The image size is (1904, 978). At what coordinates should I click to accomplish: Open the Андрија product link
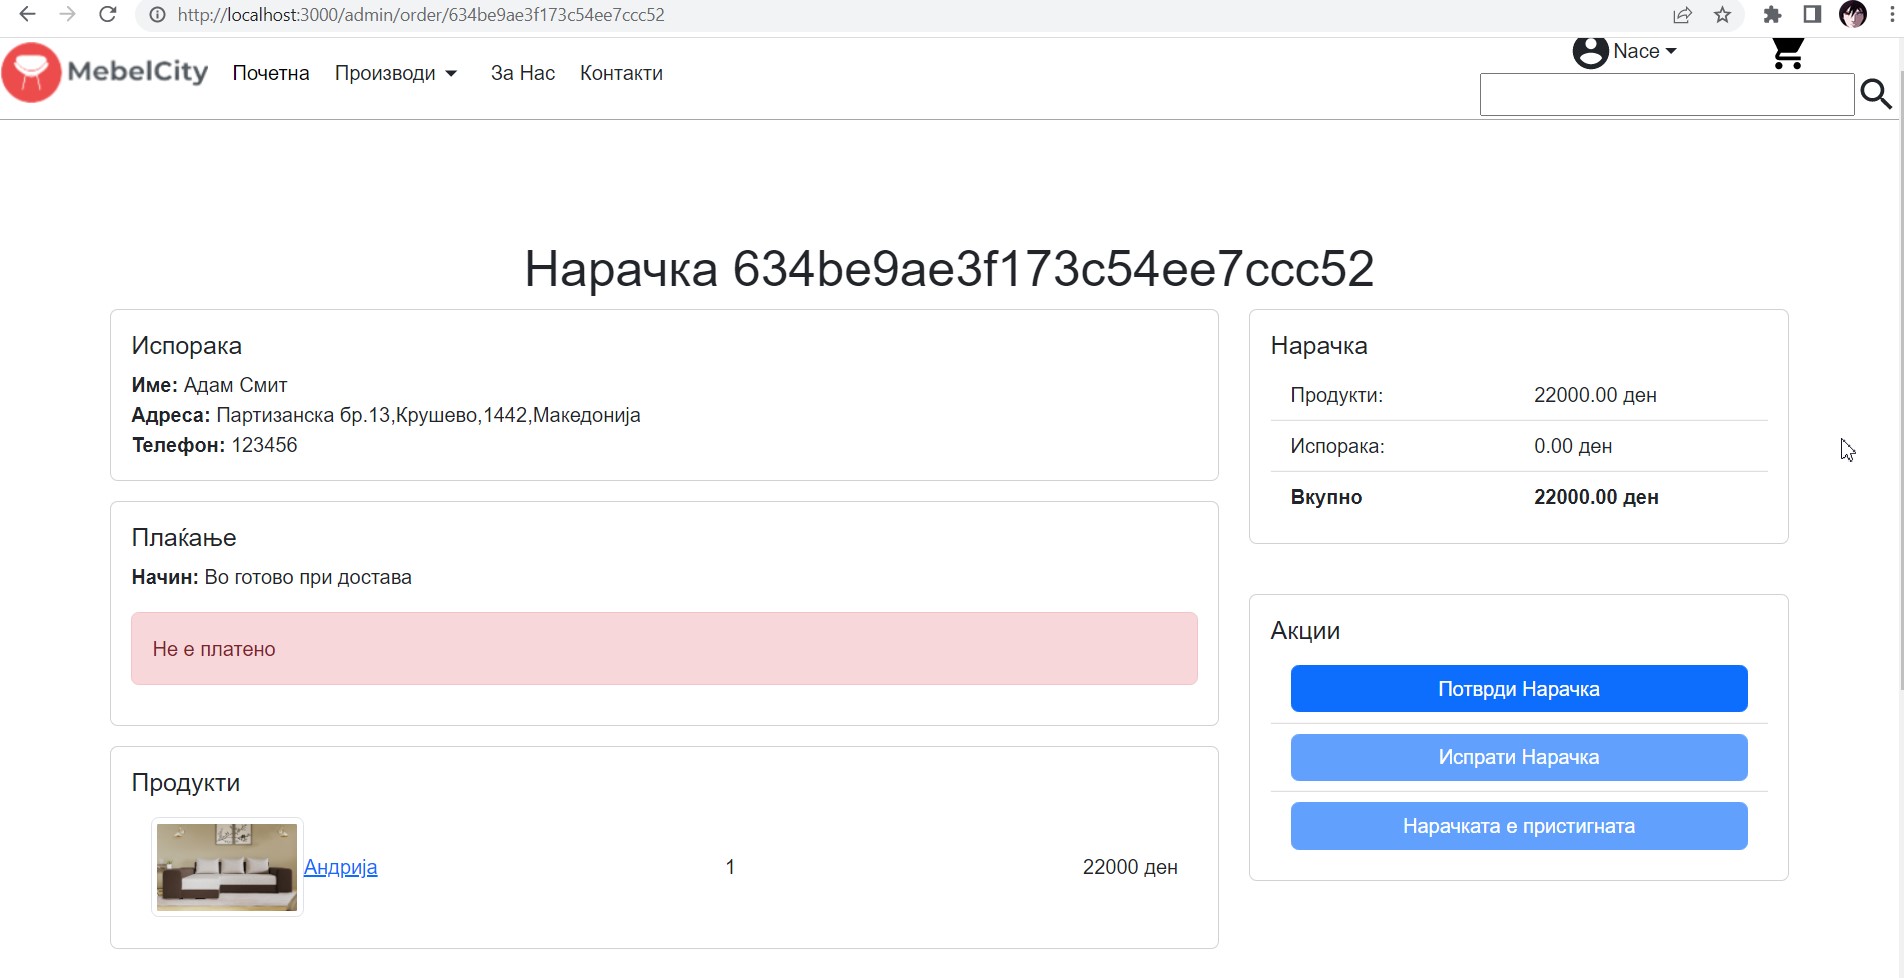[340, 867]
